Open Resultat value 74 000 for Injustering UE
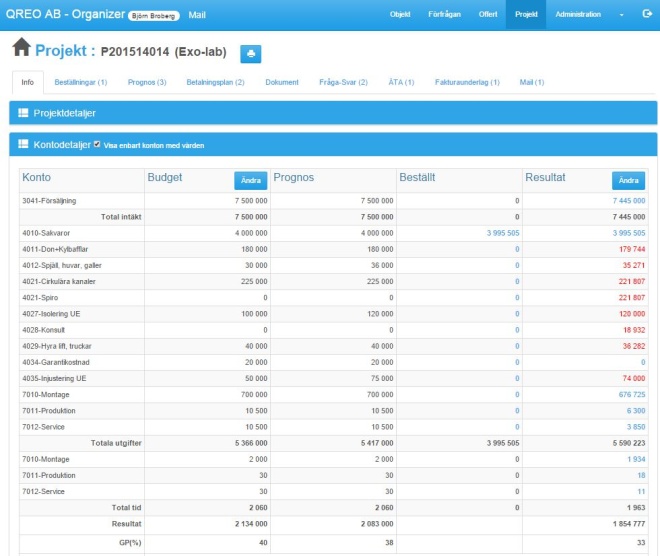Screen dimensions: 660x556 tap(634, 378)
